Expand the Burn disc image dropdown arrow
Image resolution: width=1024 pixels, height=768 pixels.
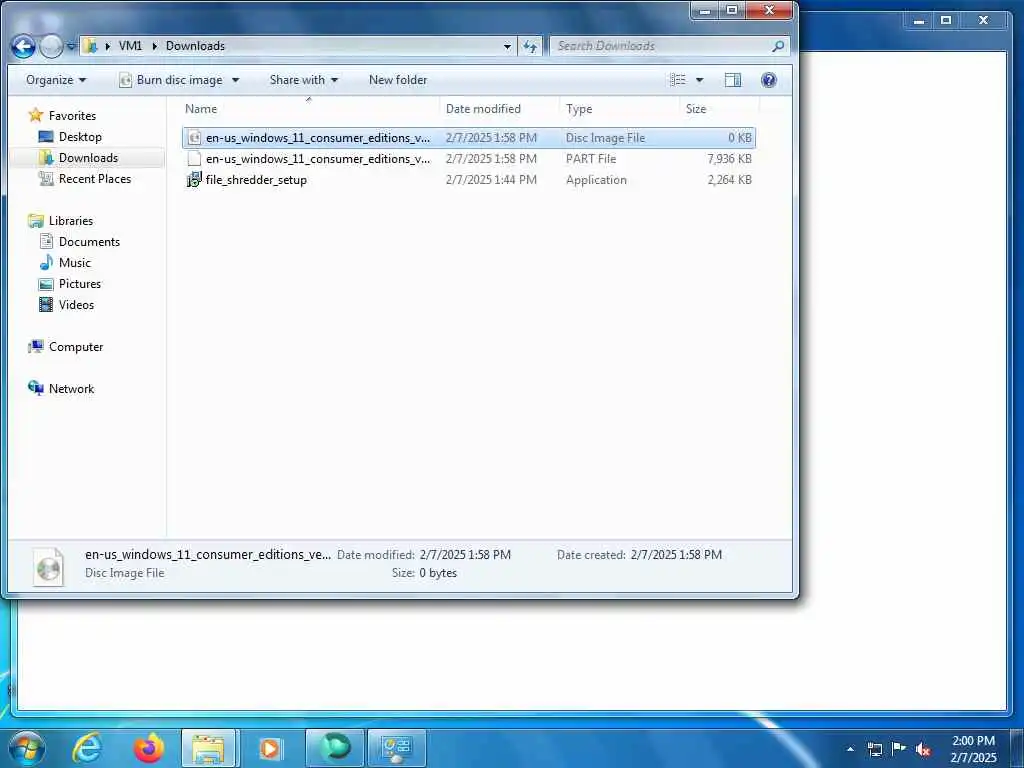(236, 80)
